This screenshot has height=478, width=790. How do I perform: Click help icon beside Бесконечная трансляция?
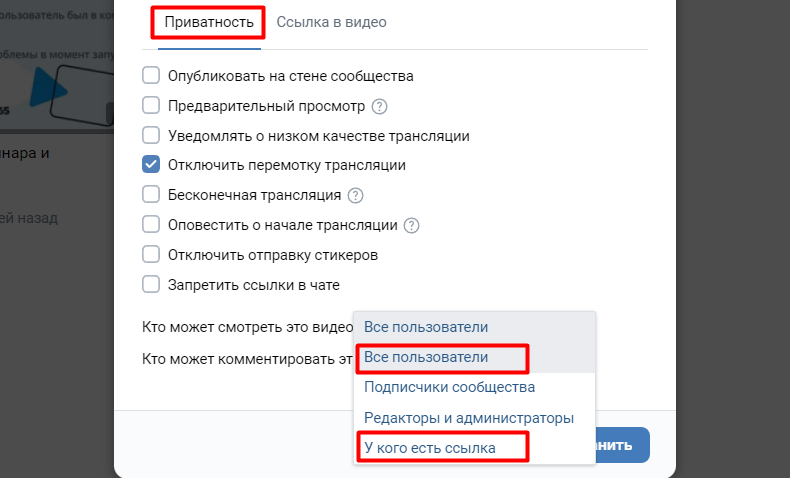point(355,196)
